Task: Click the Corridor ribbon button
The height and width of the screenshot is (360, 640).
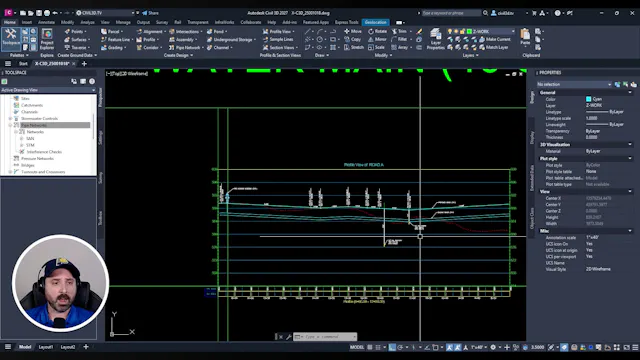Action: point(149,47)
